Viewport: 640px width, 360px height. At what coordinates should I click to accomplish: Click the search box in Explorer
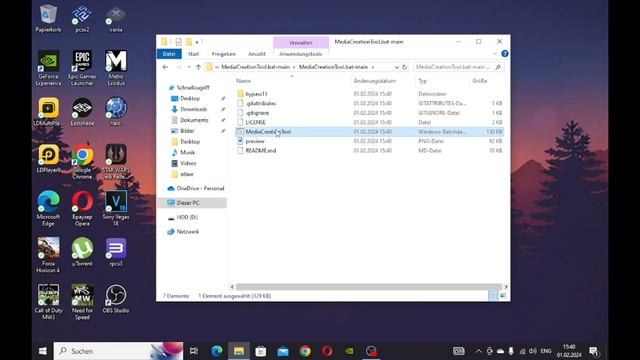click(458, 67)
